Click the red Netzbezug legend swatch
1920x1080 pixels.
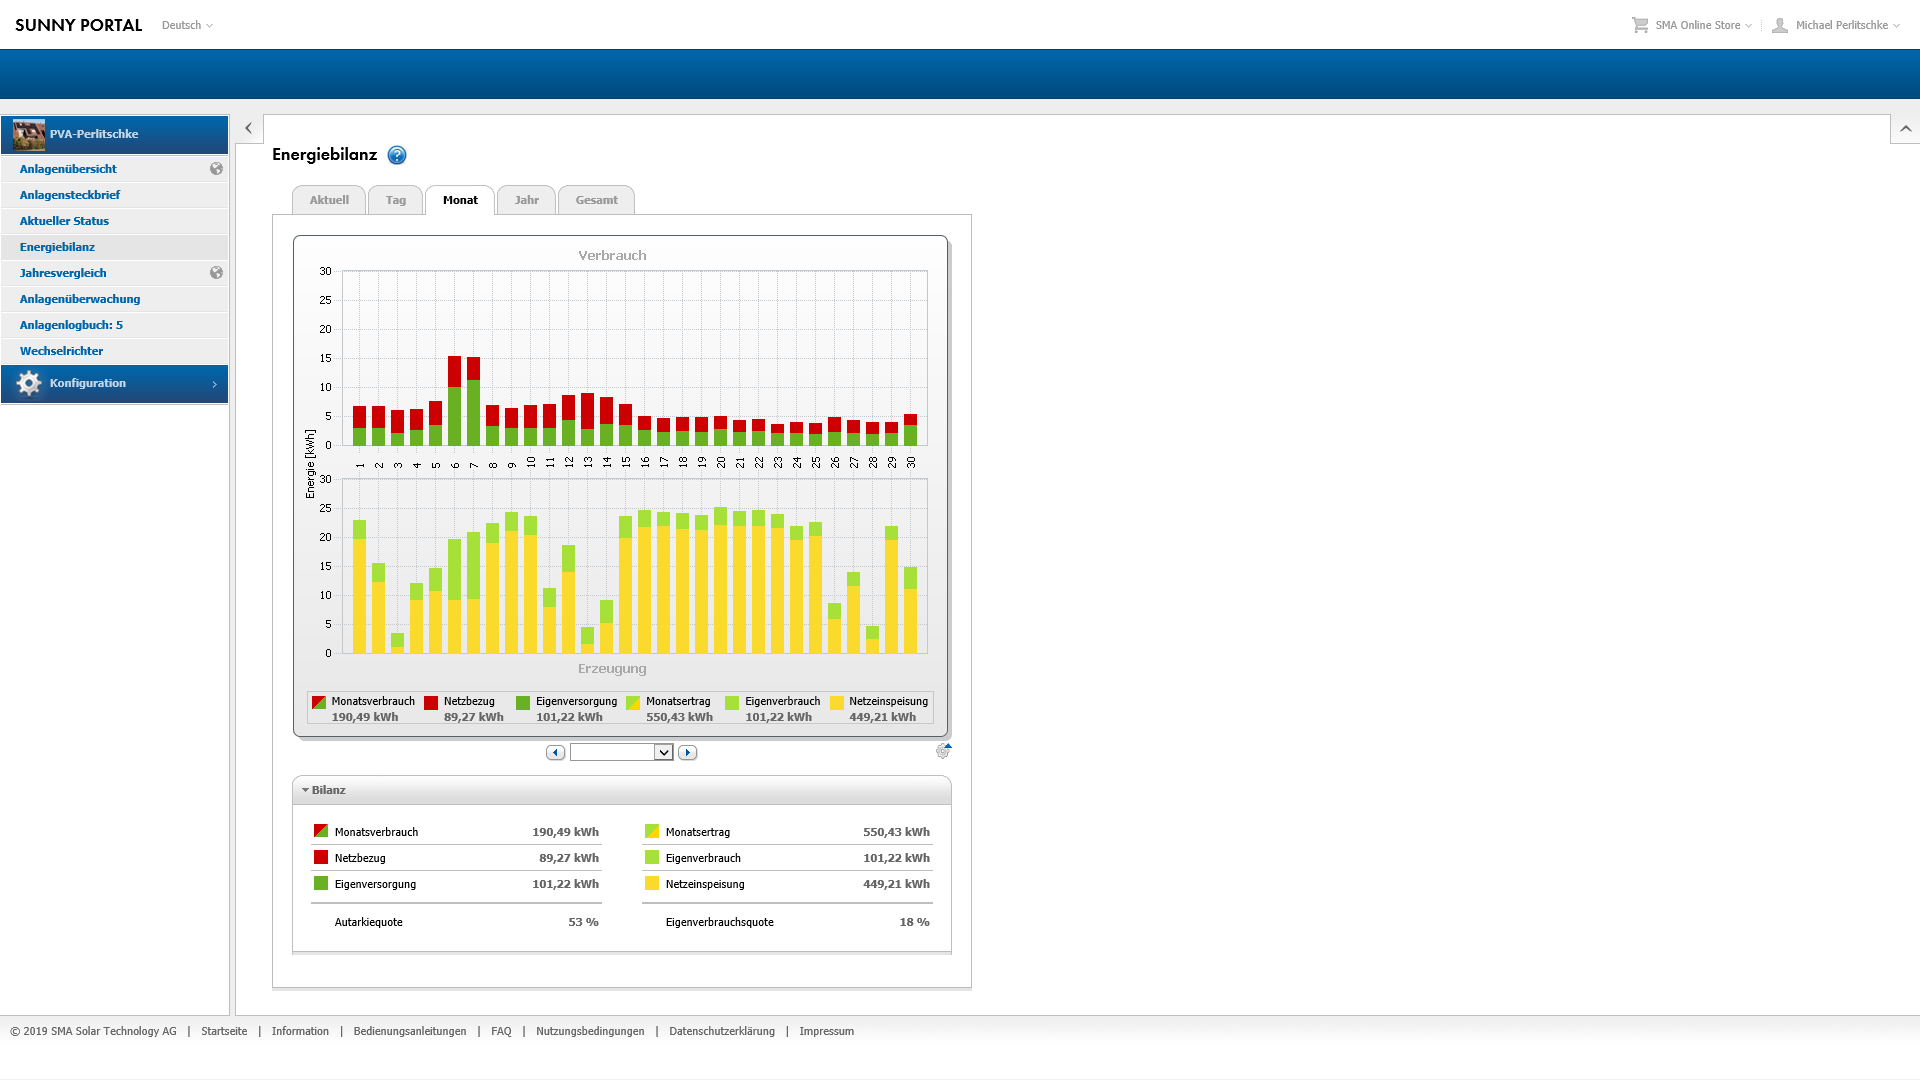click(431, 703)
